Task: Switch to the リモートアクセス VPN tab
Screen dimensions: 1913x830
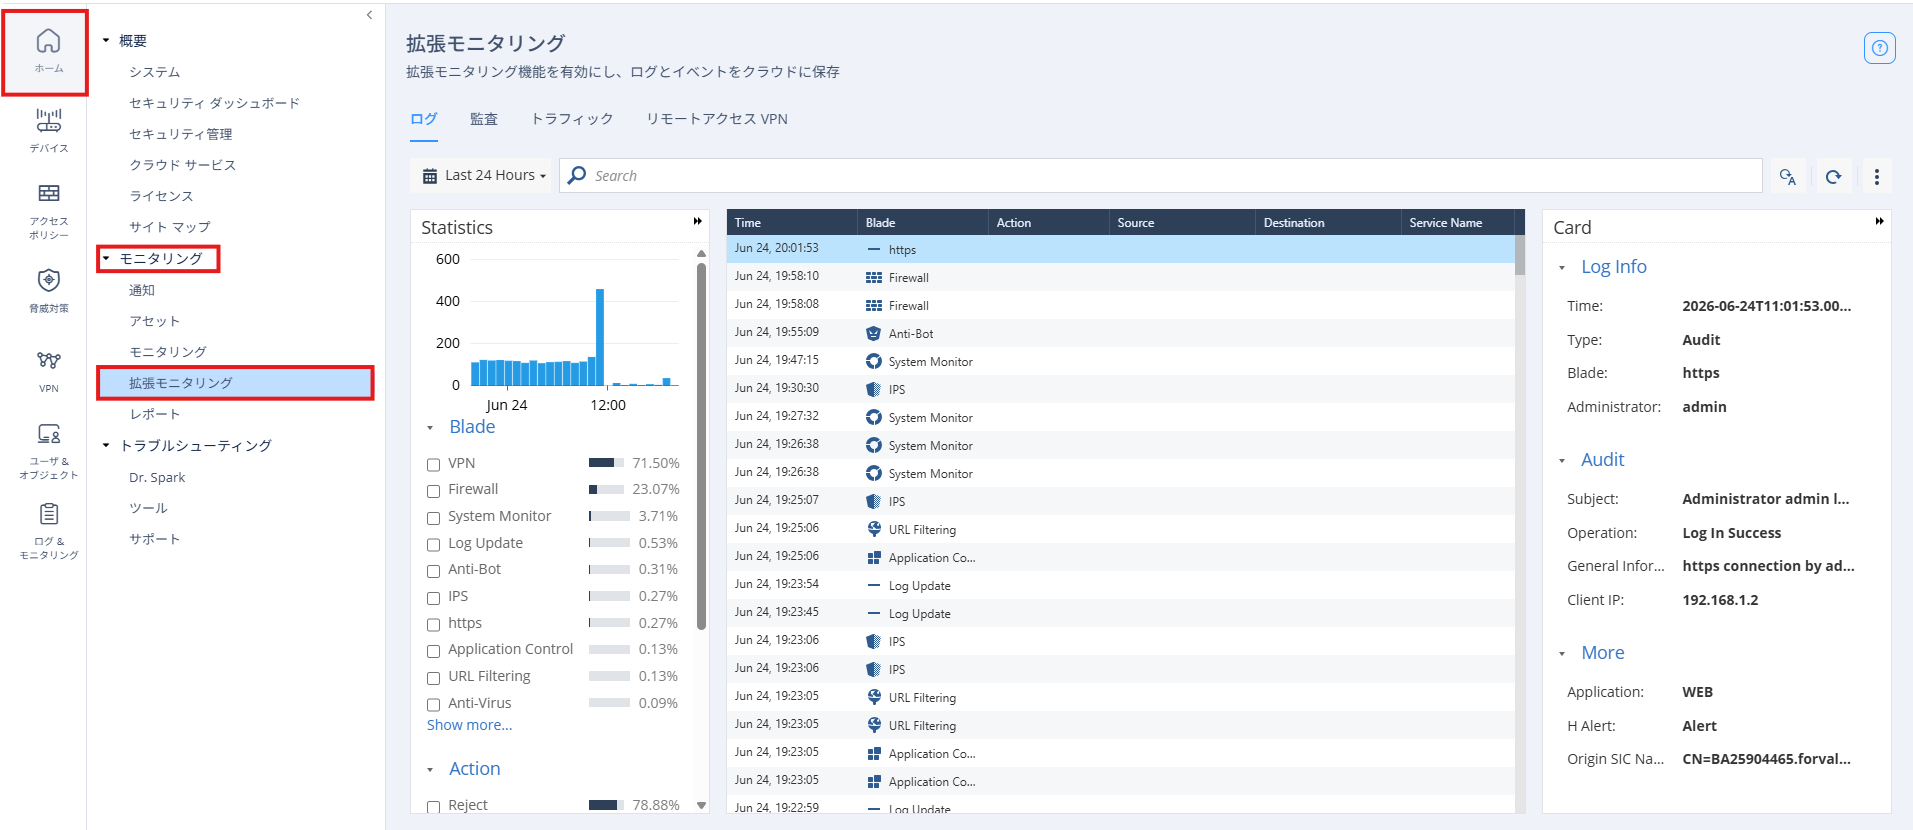Action: [717, 119]
